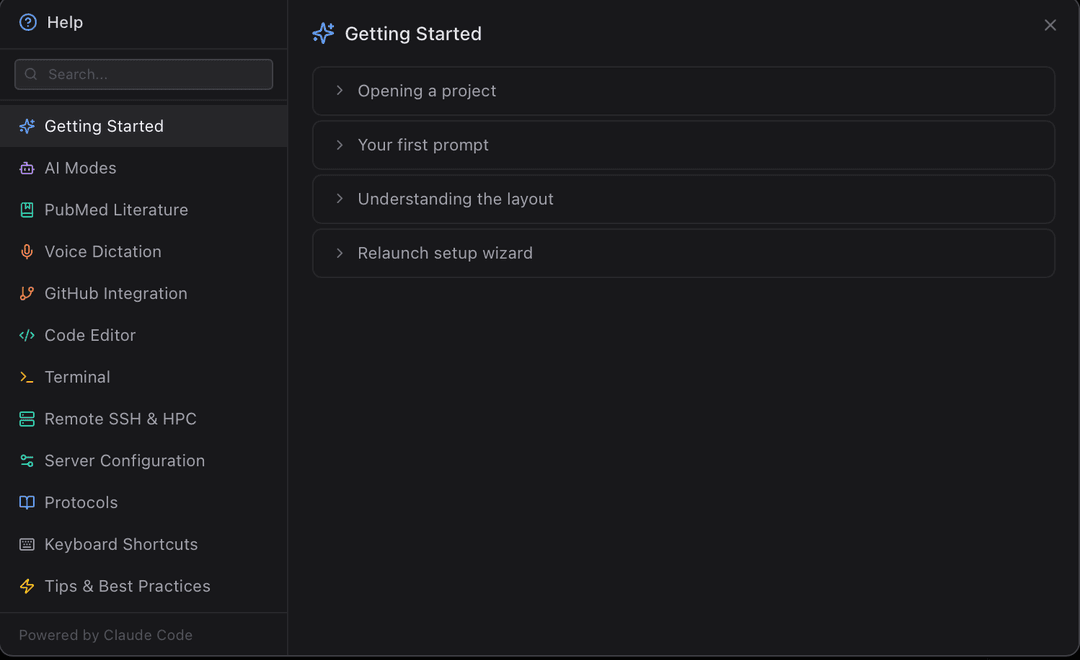This screenshot has width=1080, height=660.
Task: Close the Help dialog
Action: tap(1050, 25)
